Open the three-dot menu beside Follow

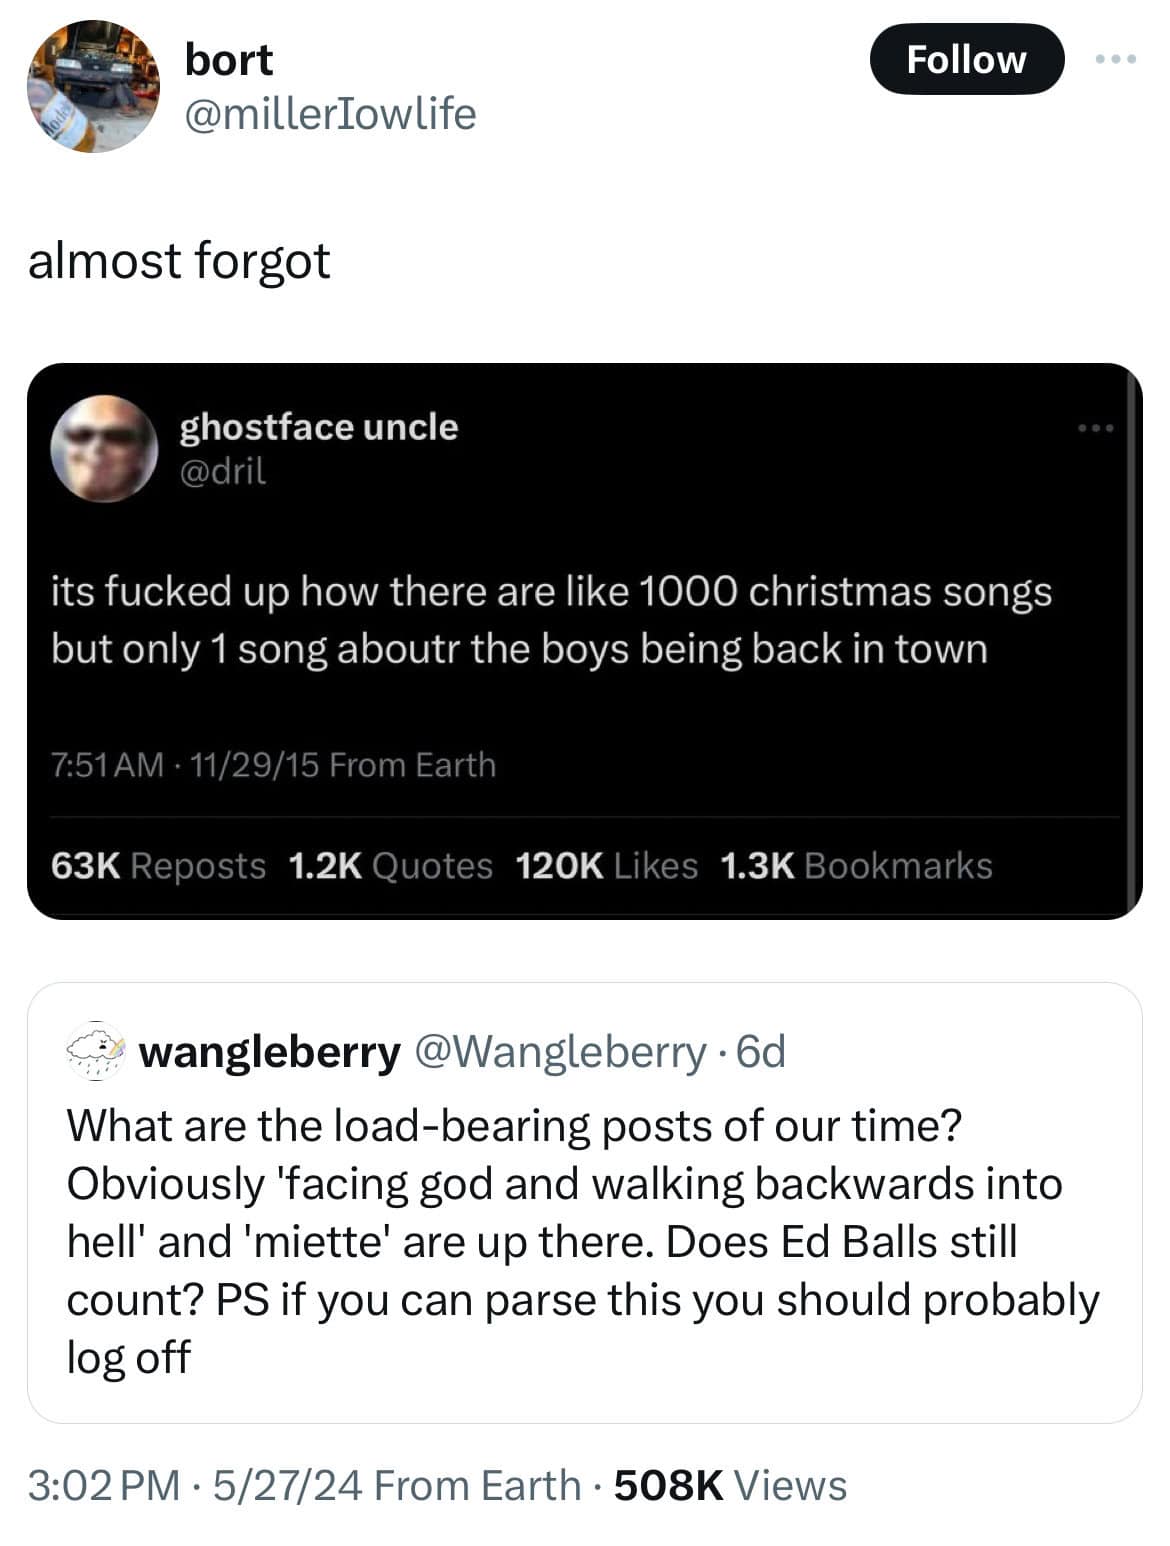[1115, 60]
